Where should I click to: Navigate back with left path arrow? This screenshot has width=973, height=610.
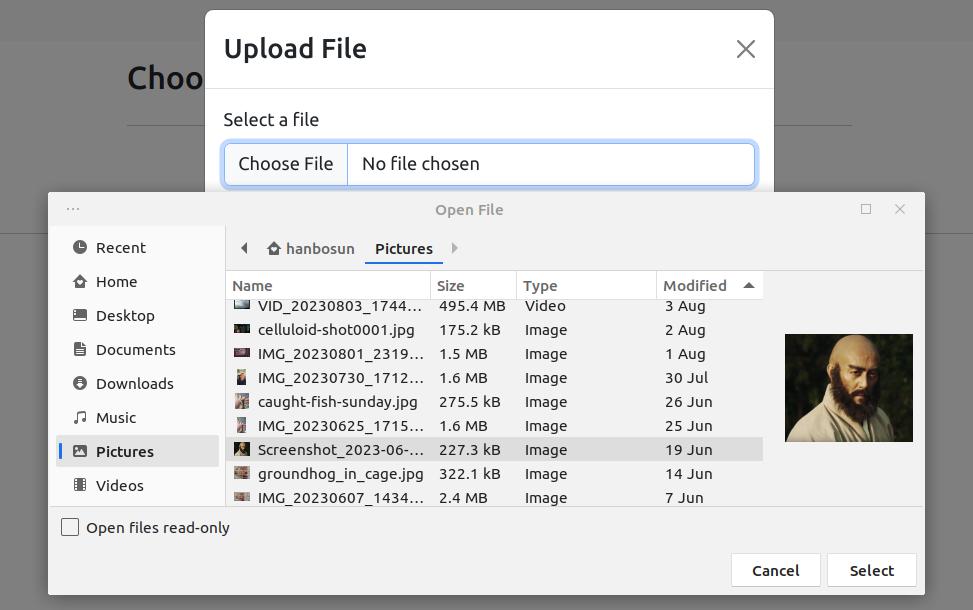pyautogui.click(x=244, y=248)
